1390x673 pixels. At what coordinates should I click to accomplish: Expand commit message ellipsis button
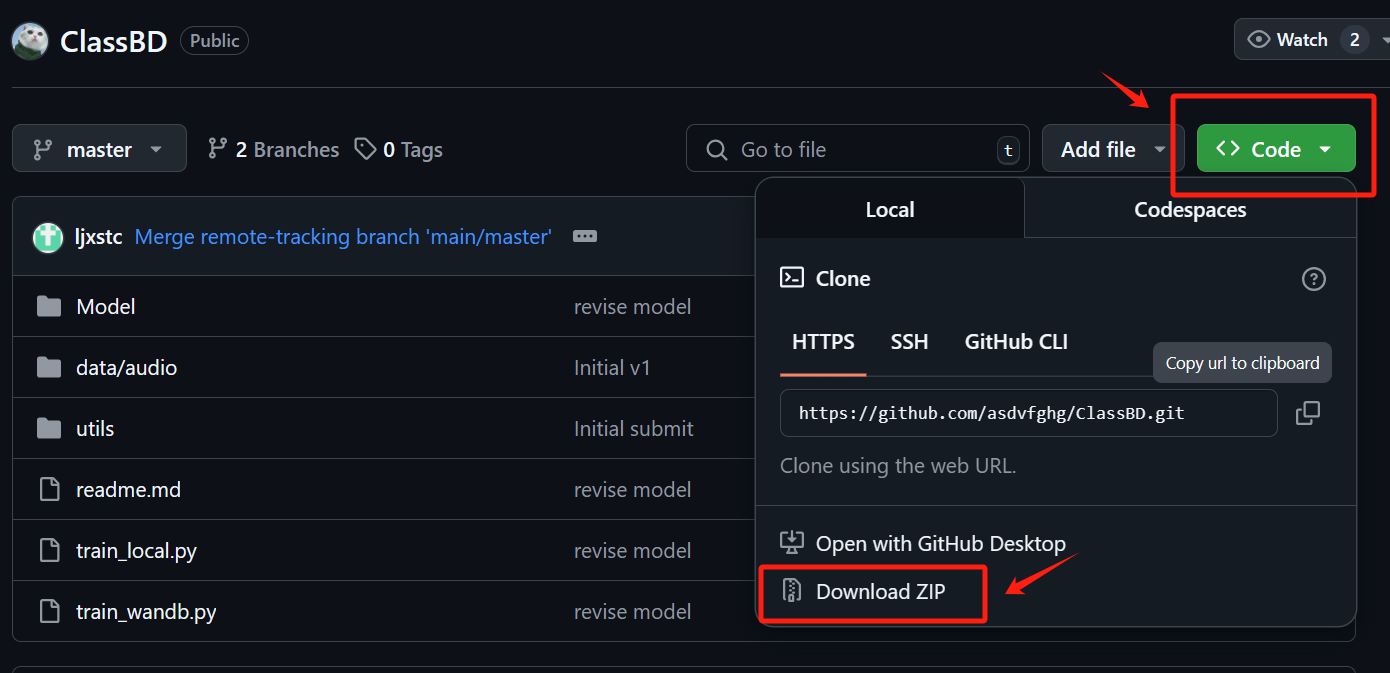tap(585, 236)
